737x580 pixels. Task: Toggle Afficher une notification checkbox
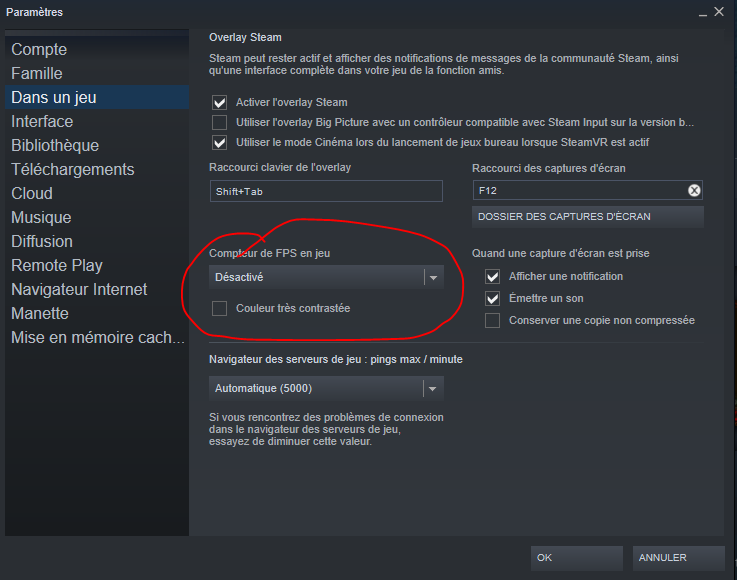point(493,276)
